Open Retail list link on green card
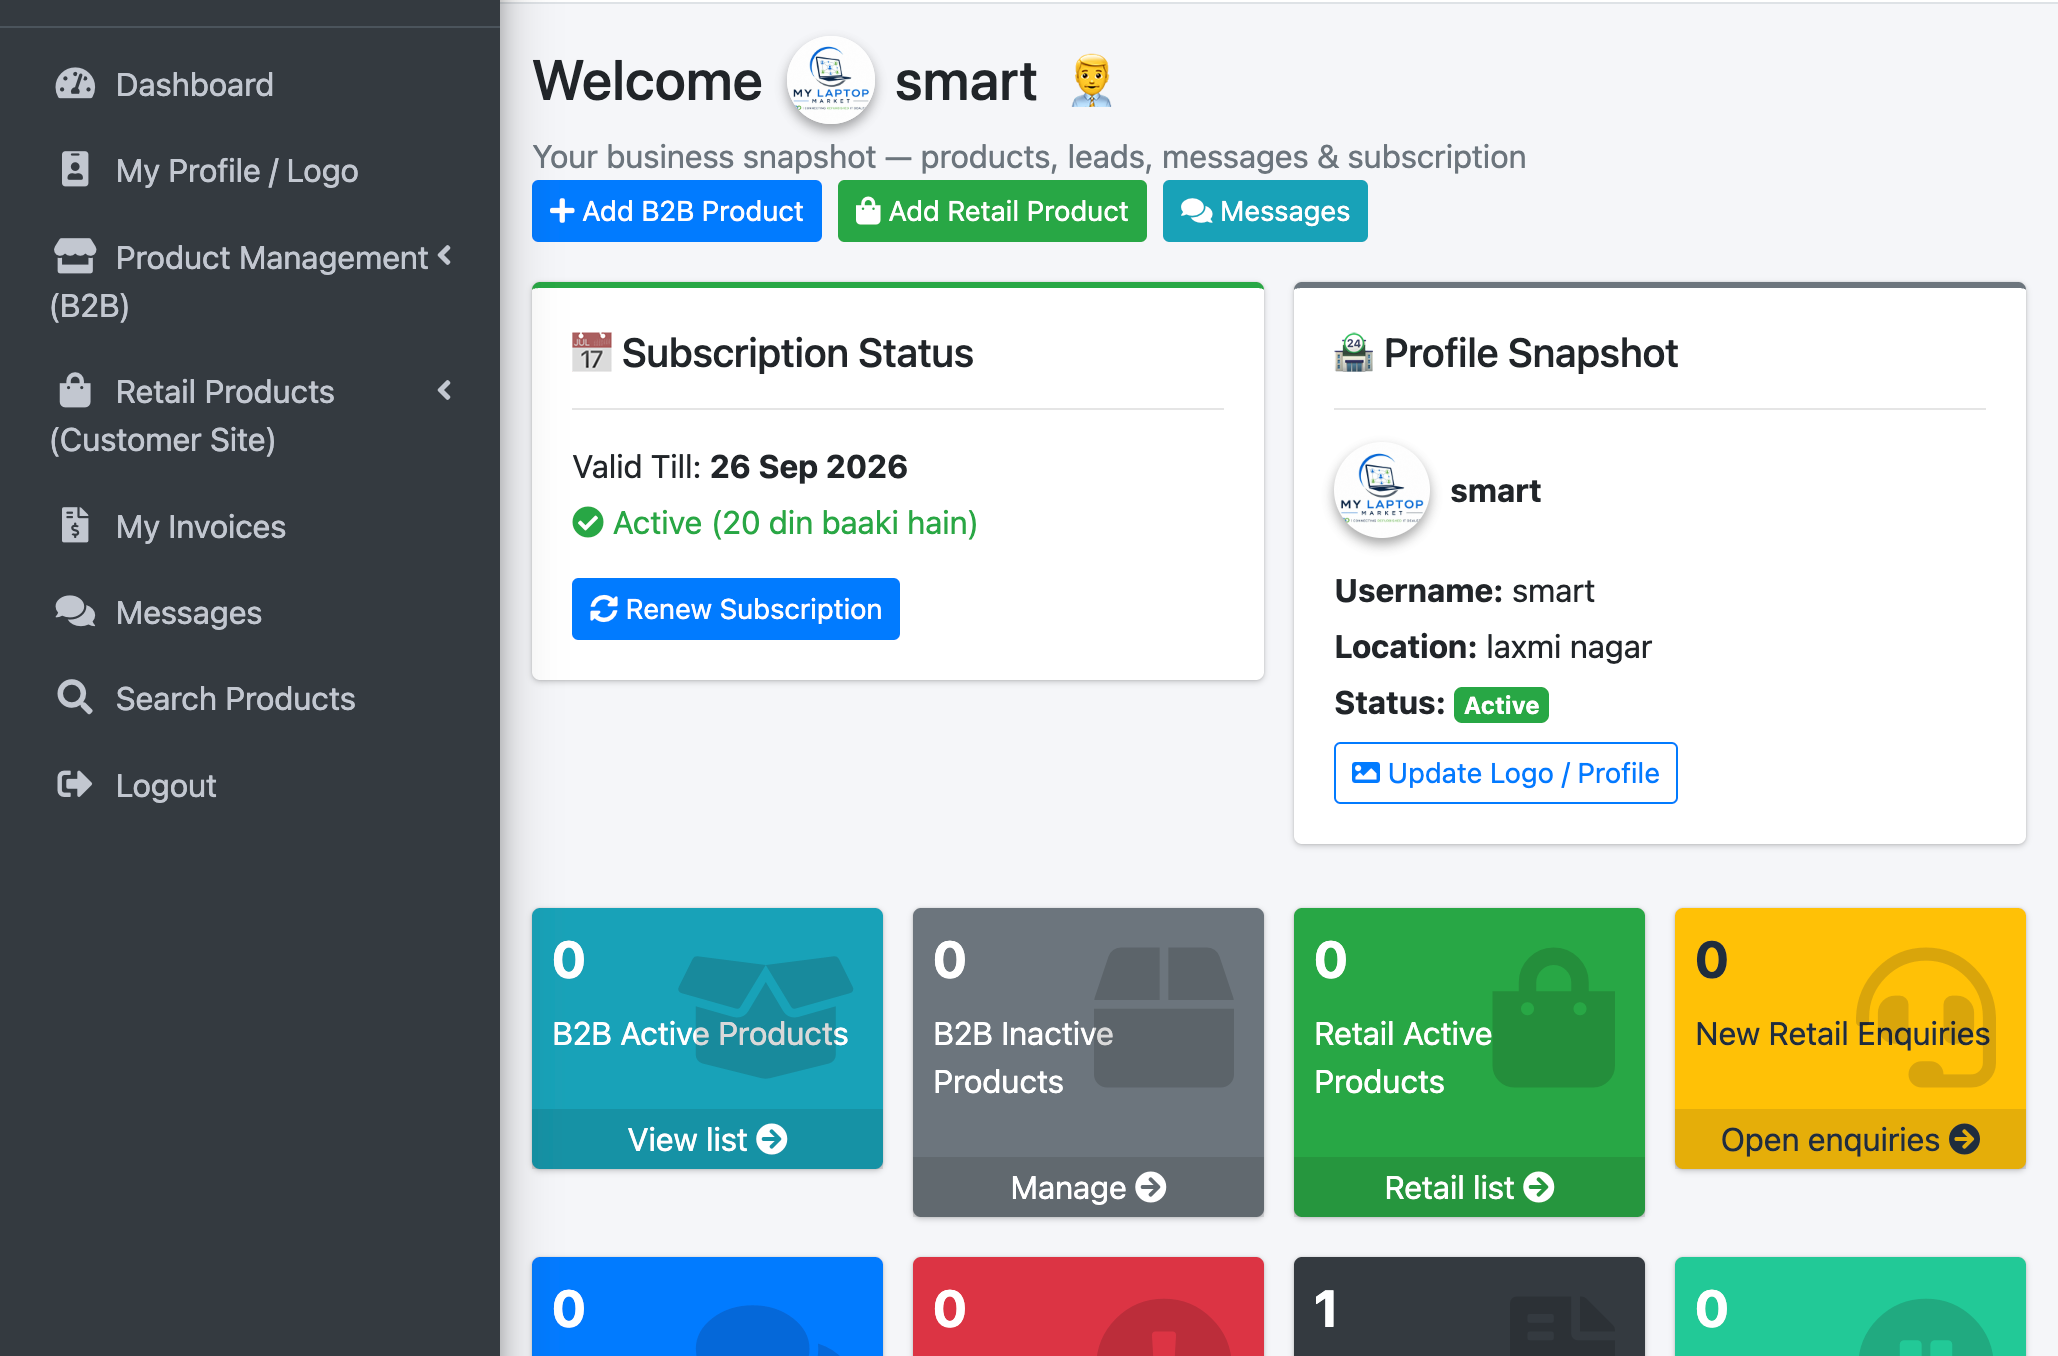The image size is (2058, 1356). point(1469,1187)
